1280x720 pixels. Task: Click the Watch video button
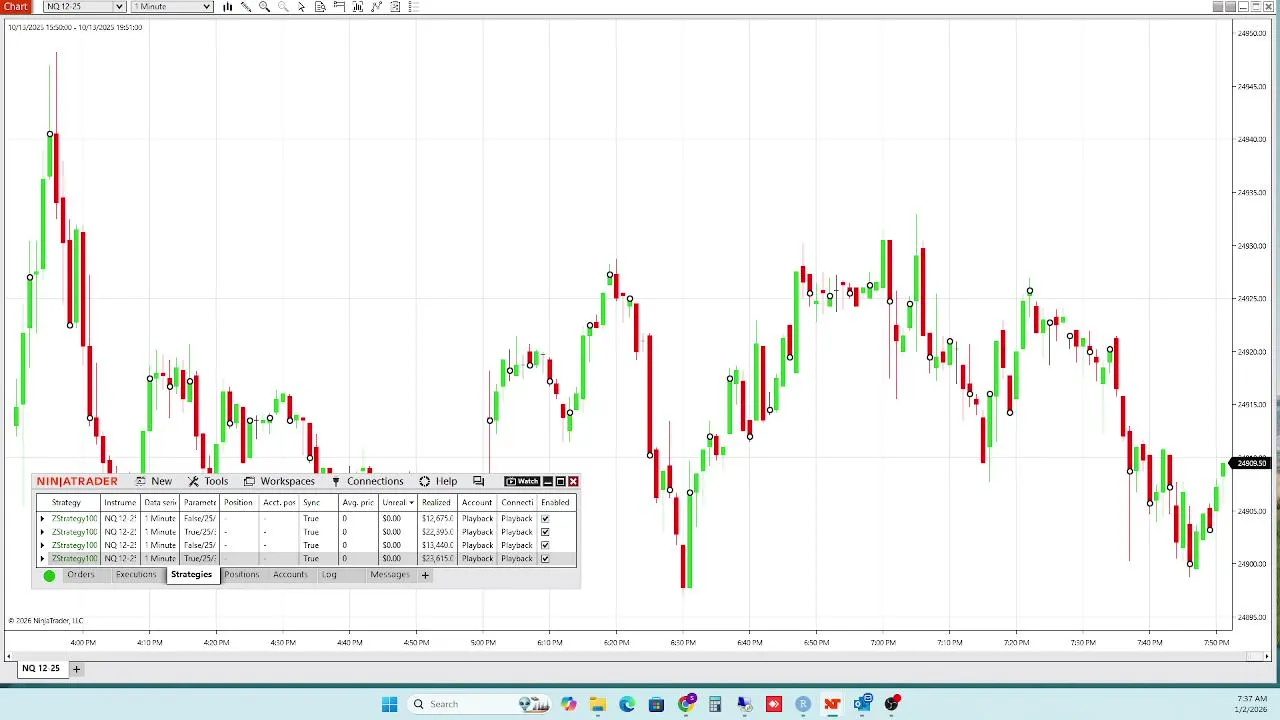522,482
